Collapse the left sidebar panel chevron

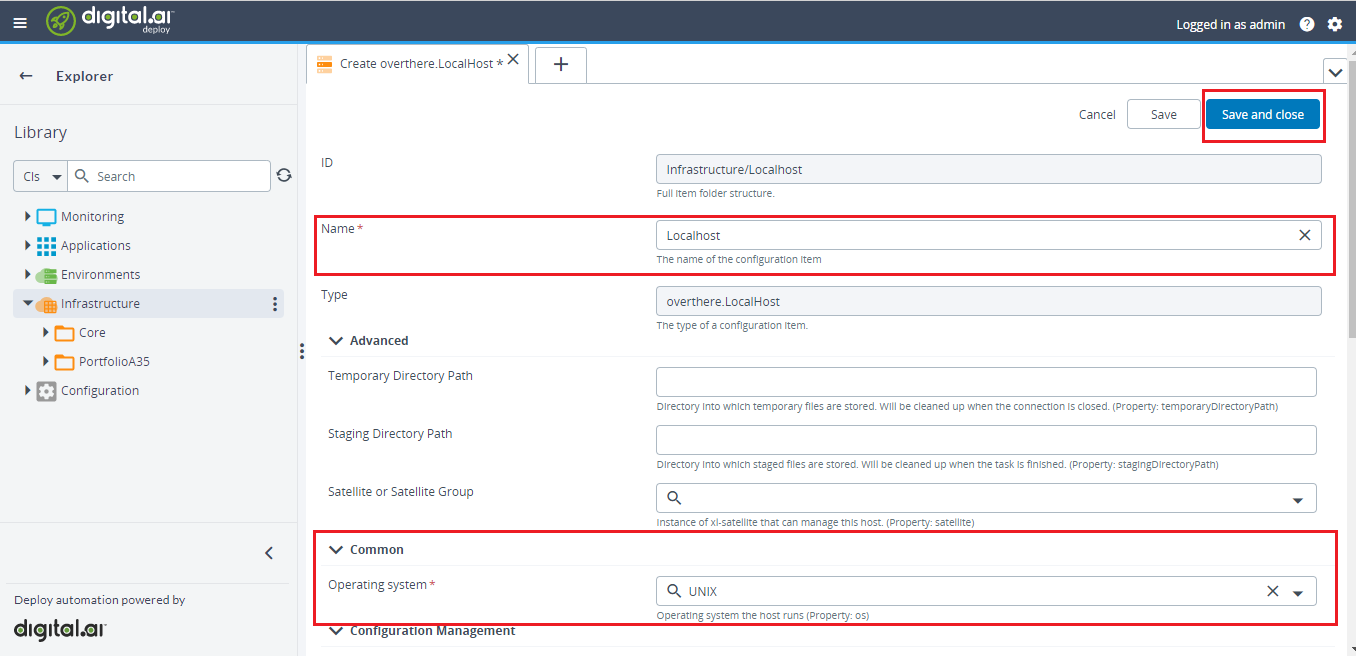[x=268, y=553]
